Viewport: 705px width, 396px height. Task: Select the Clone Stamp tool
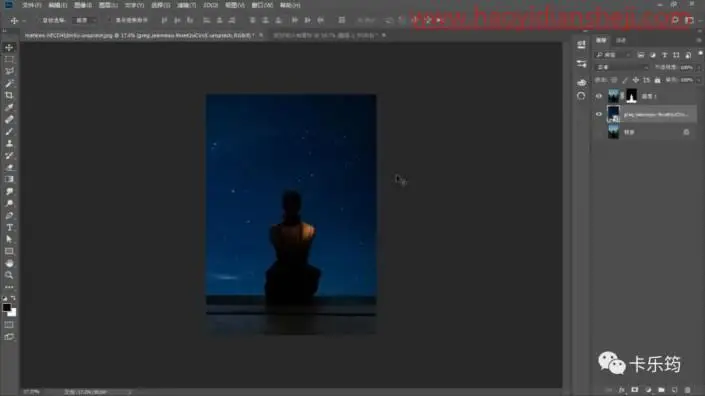coord(9,144)
